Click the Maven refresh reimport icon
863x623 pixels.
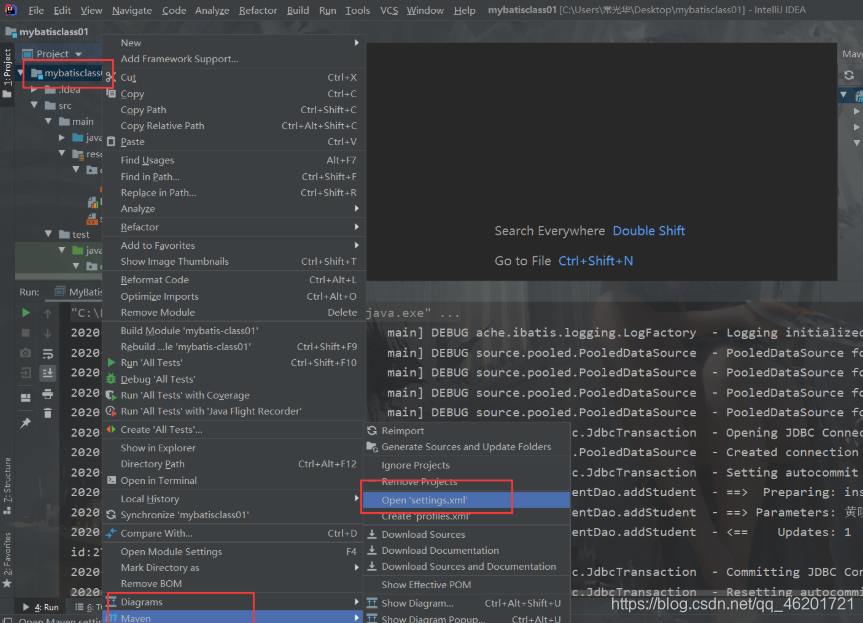point(849,75)
